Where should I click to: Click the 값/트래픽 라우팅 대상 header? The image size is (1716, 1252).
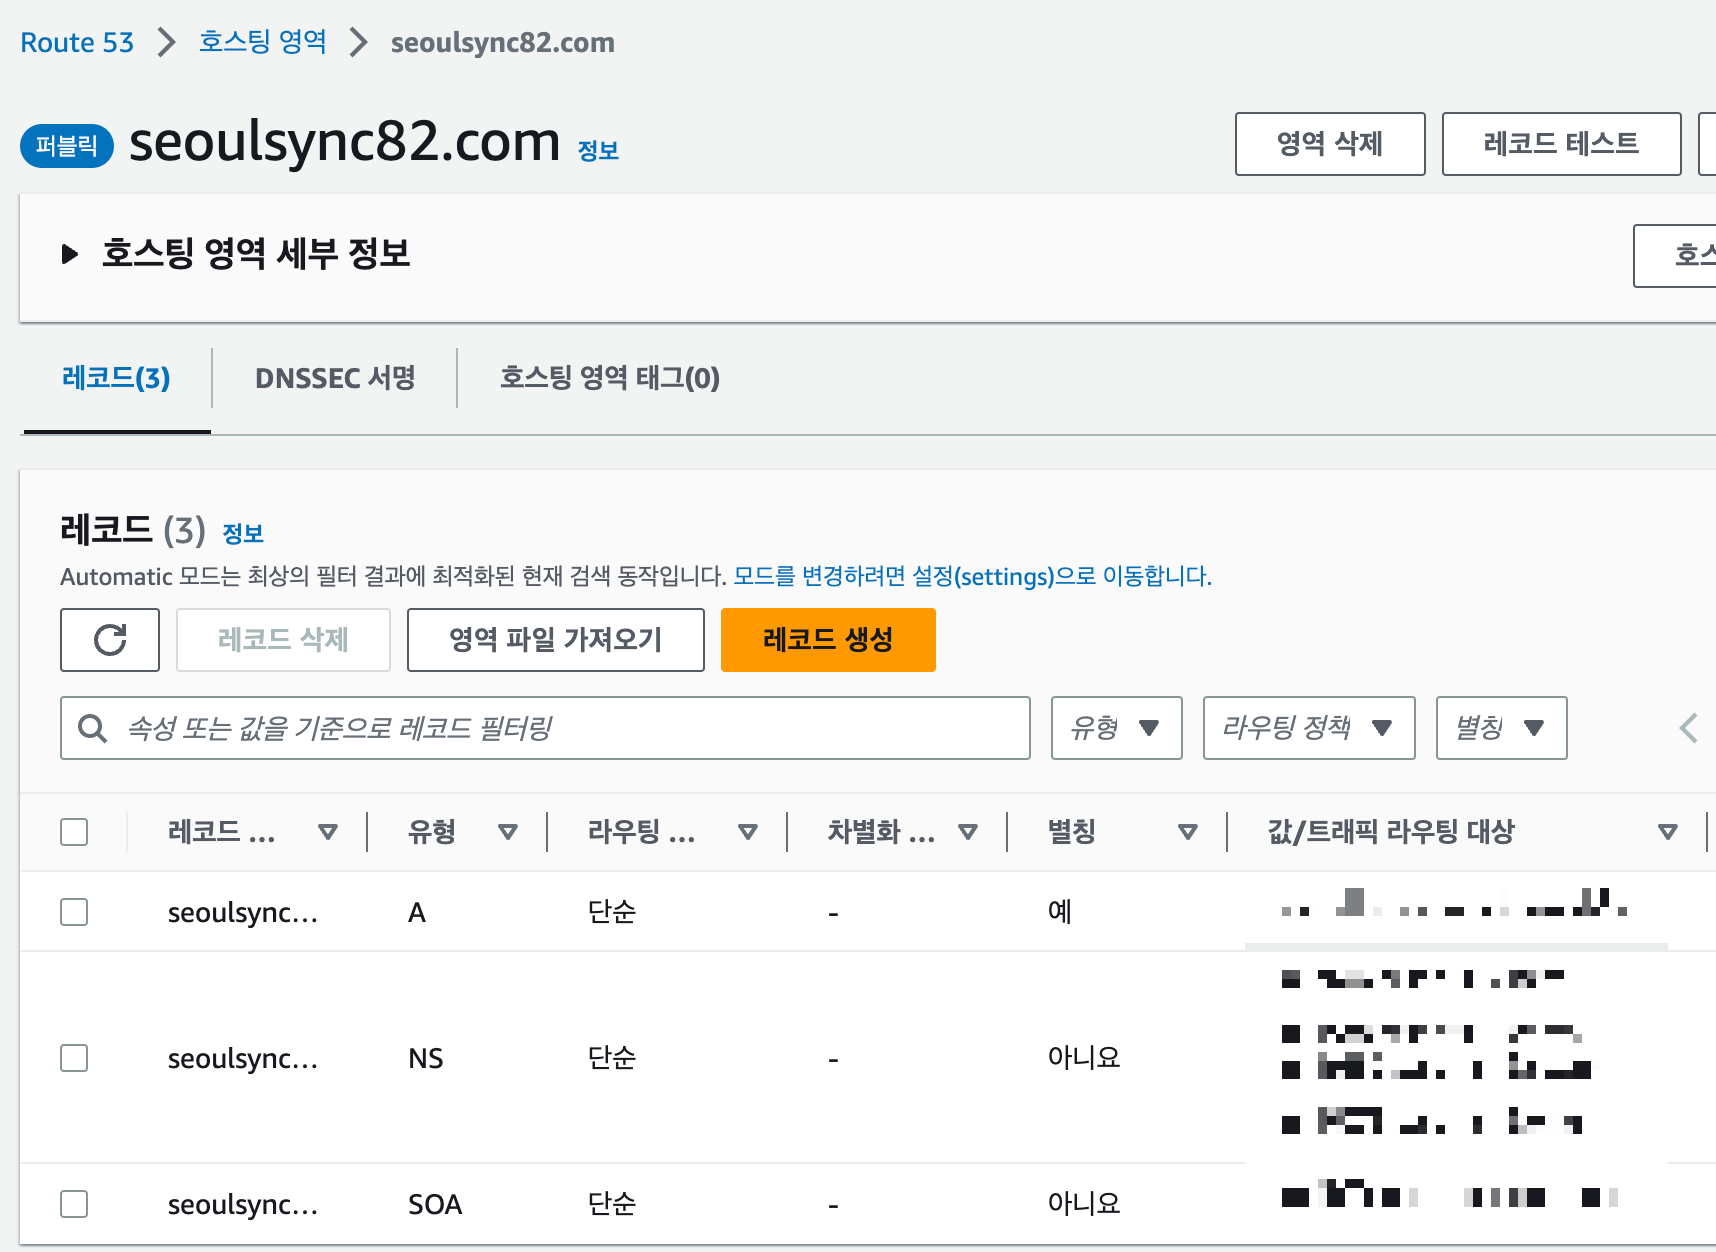(1391, 832)
